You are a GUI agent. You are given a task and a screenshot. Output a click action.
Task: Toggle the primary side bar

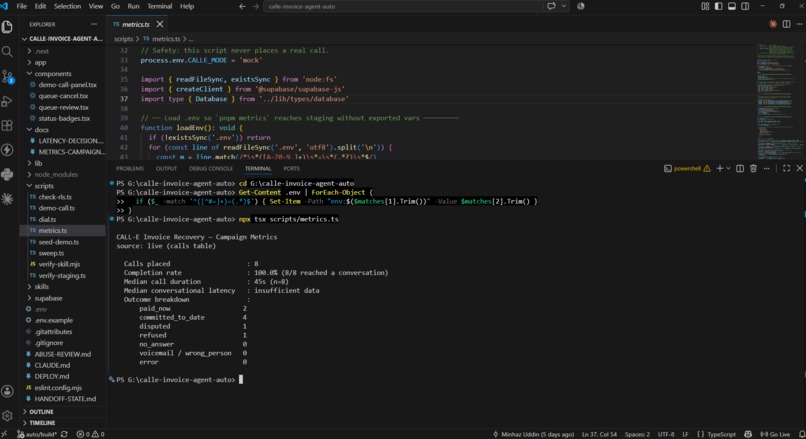(x=719, y=6)
